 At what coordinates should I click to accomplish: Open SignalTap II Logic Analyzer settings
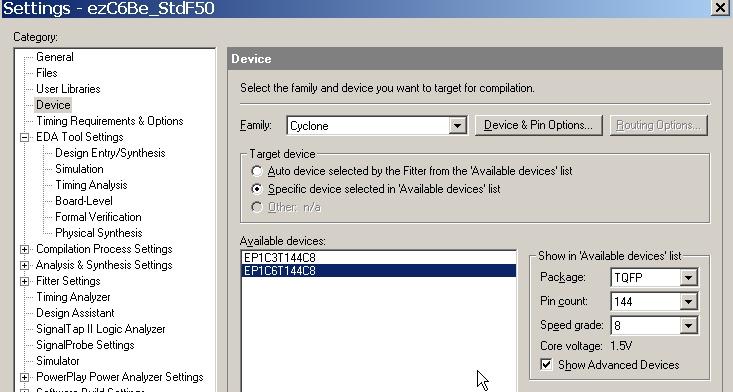tap(101, 329)
